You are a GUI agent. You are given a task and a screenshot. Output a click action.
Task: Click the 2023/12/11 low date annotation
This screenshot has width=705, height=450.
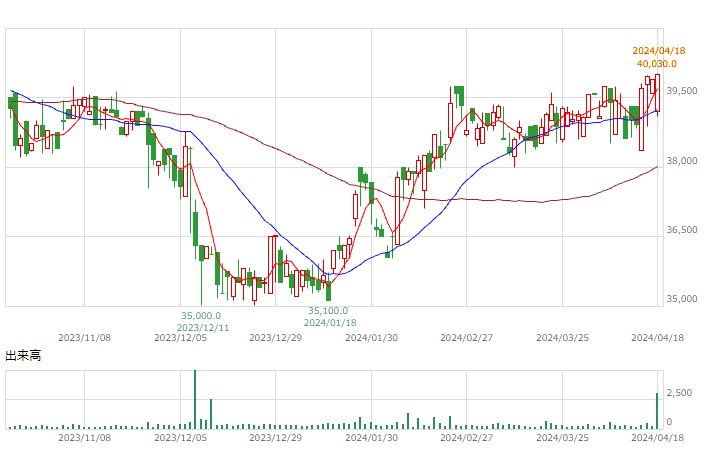(203, 328)
